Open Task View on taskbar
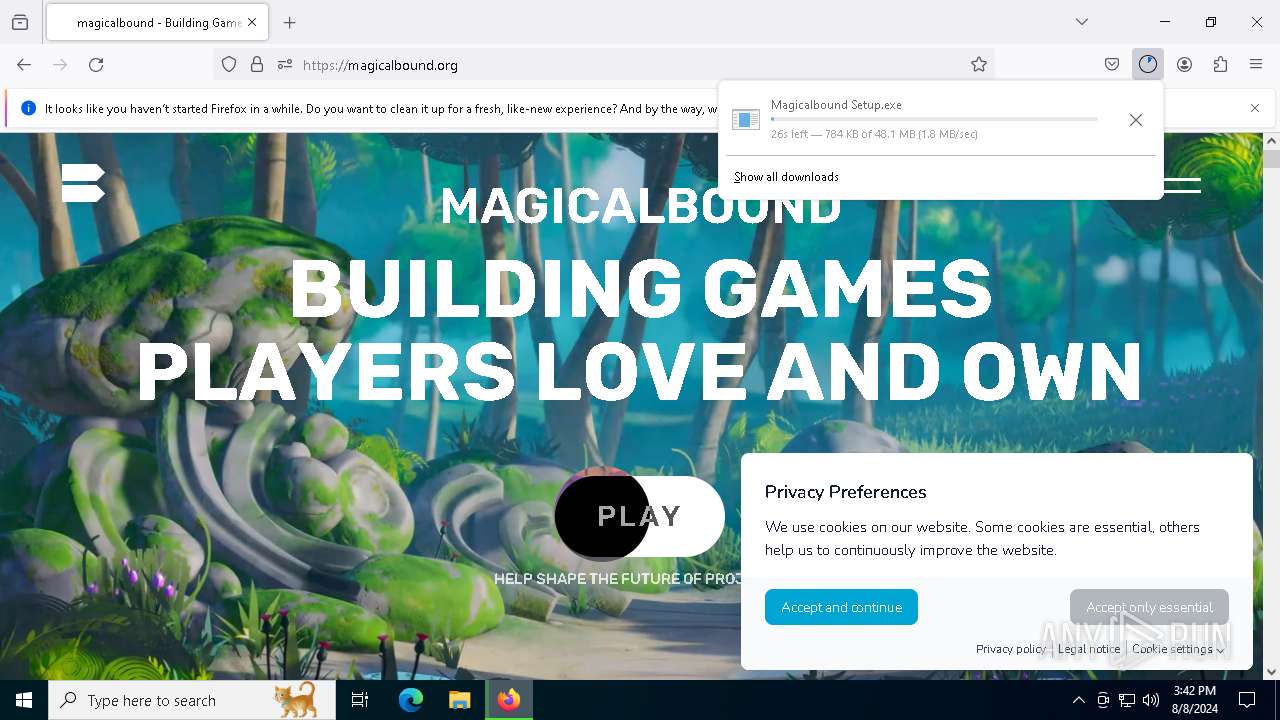This screenshot has height=720, width=1280. 360,700
